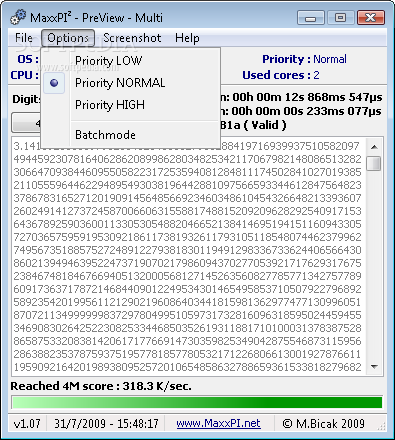395x440 pixels.
Task: Click scrollbar up arrow in digits box
Action: click(374, 147)
